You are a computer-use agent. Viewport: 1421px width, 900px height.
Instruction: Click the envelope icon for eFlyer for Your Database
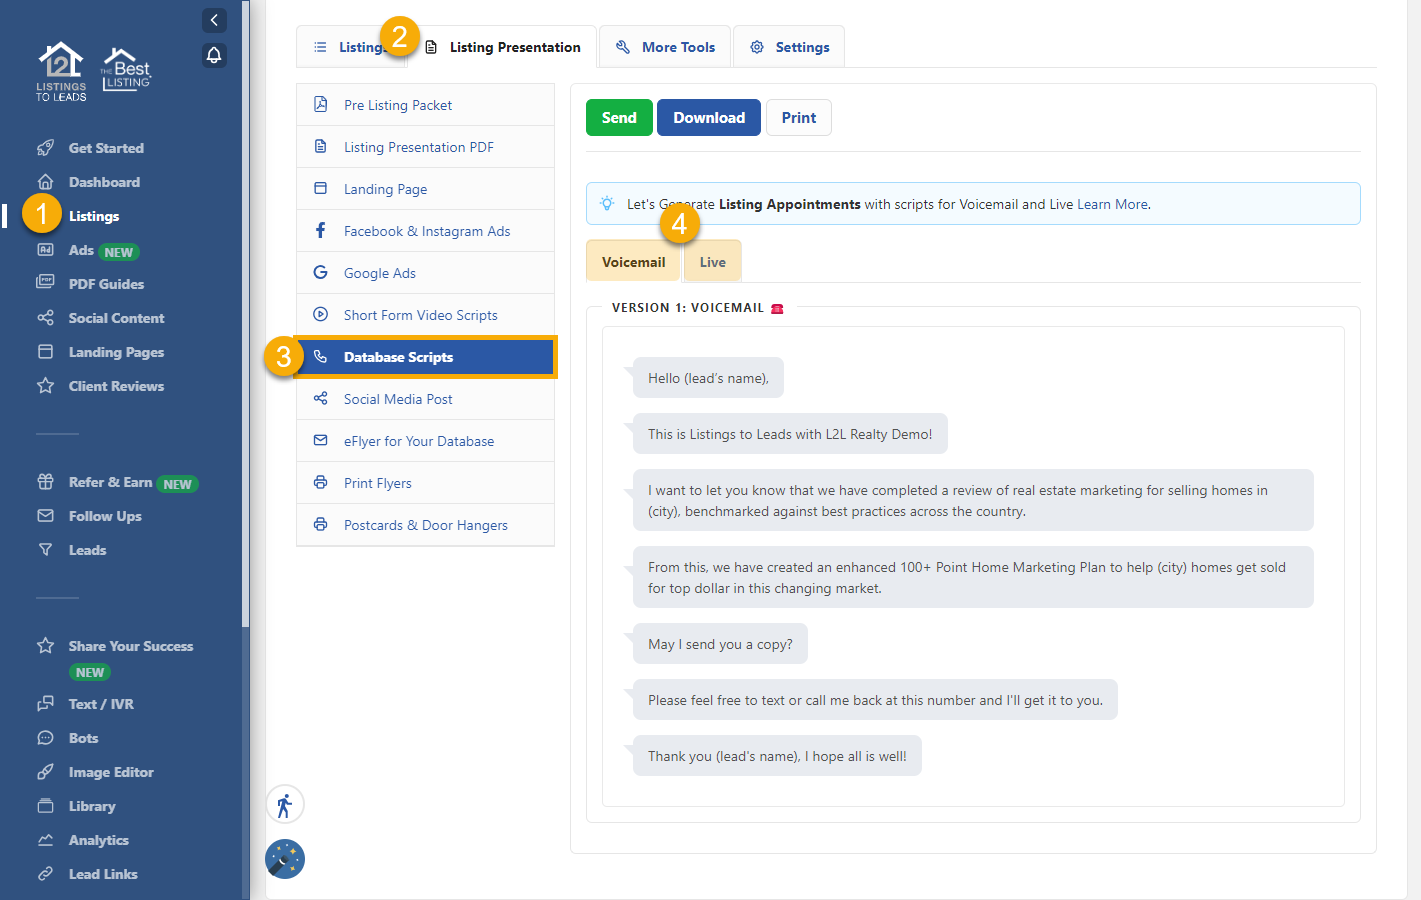click(x=321, y=440)
